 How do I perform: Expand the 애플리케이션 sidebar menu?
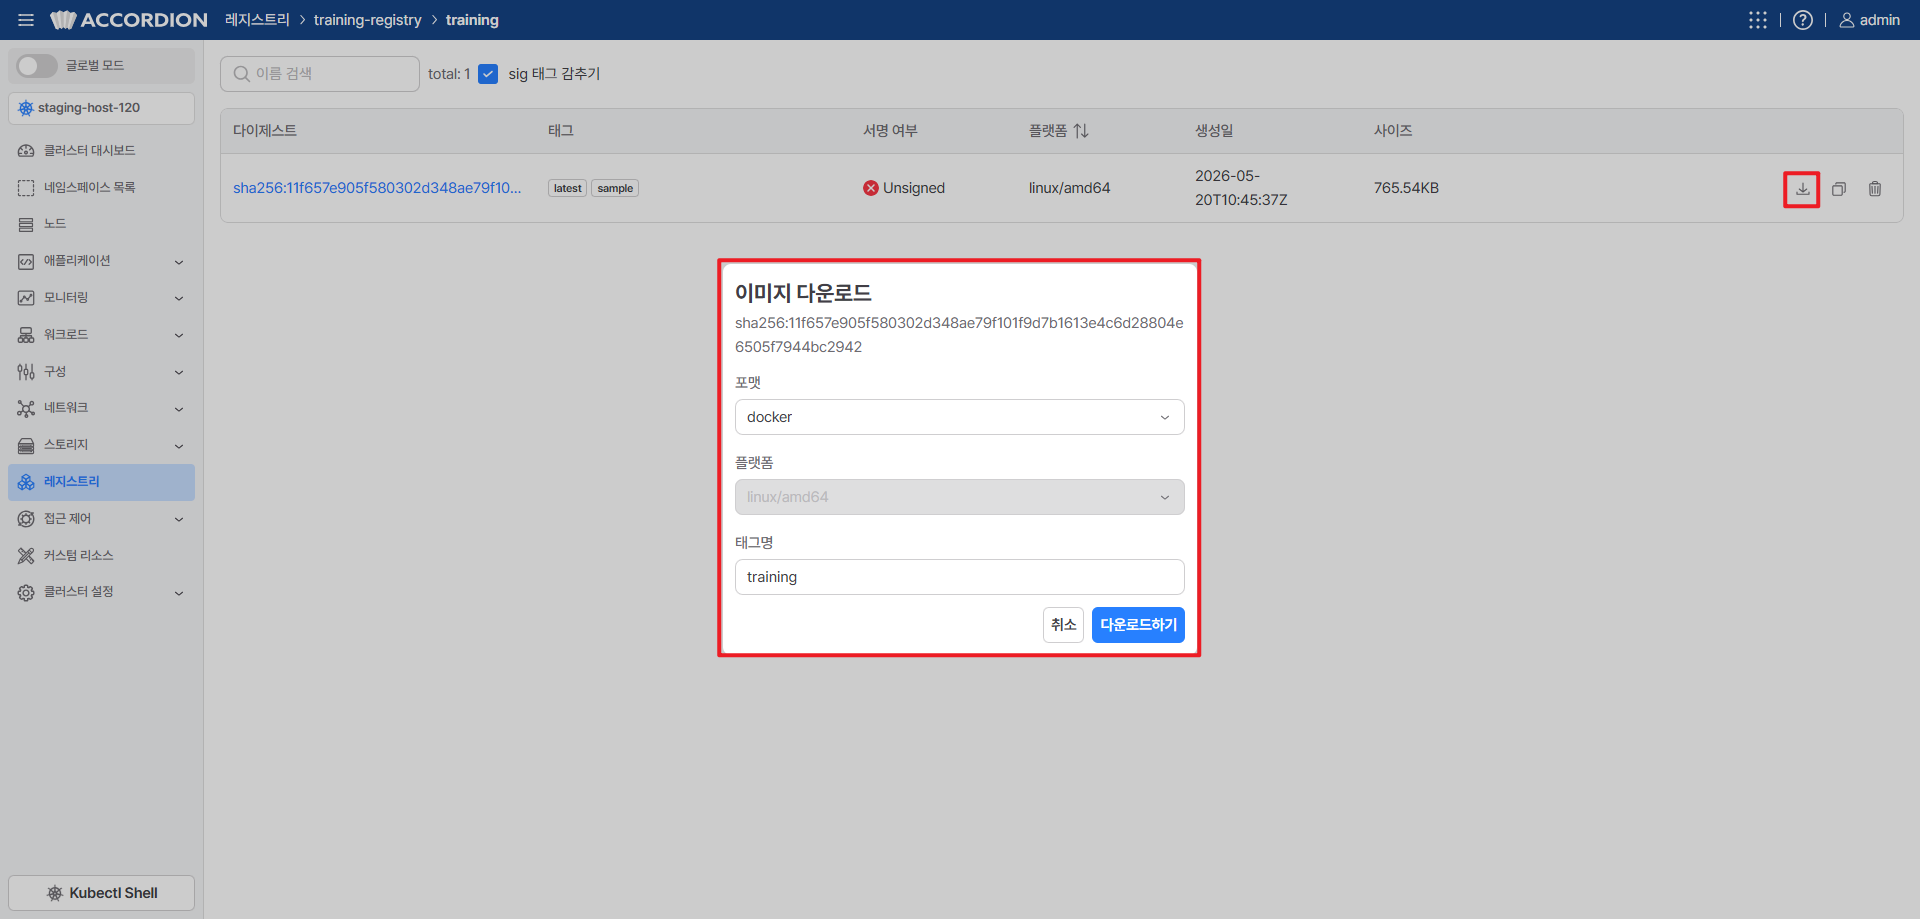coord(101,261)
